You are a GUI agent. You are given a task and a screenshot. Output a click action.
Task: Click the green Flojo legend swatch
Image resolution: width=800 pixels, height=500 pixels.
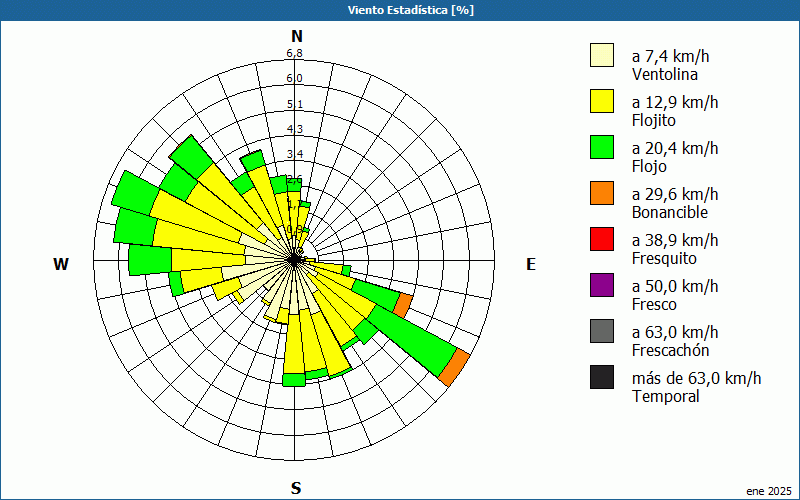pyautogui.click(x=602, y=147)
